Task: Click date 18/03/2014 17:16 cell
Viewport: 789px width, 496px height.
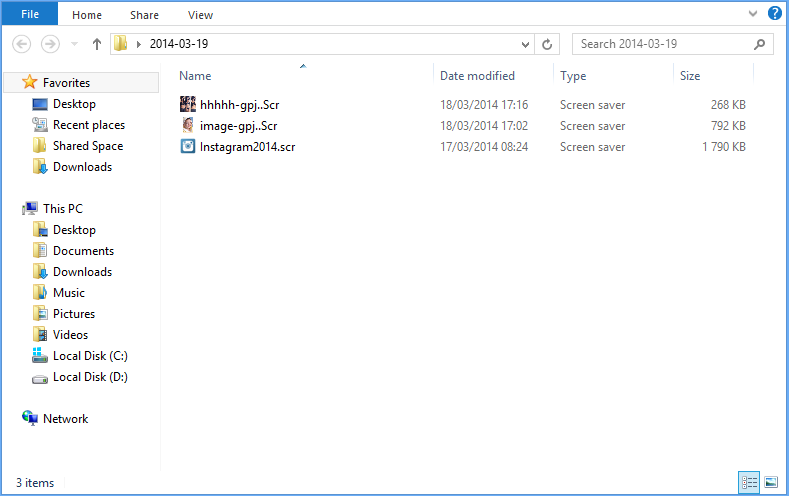Action: pyautogui.click(x=484, y=105)
